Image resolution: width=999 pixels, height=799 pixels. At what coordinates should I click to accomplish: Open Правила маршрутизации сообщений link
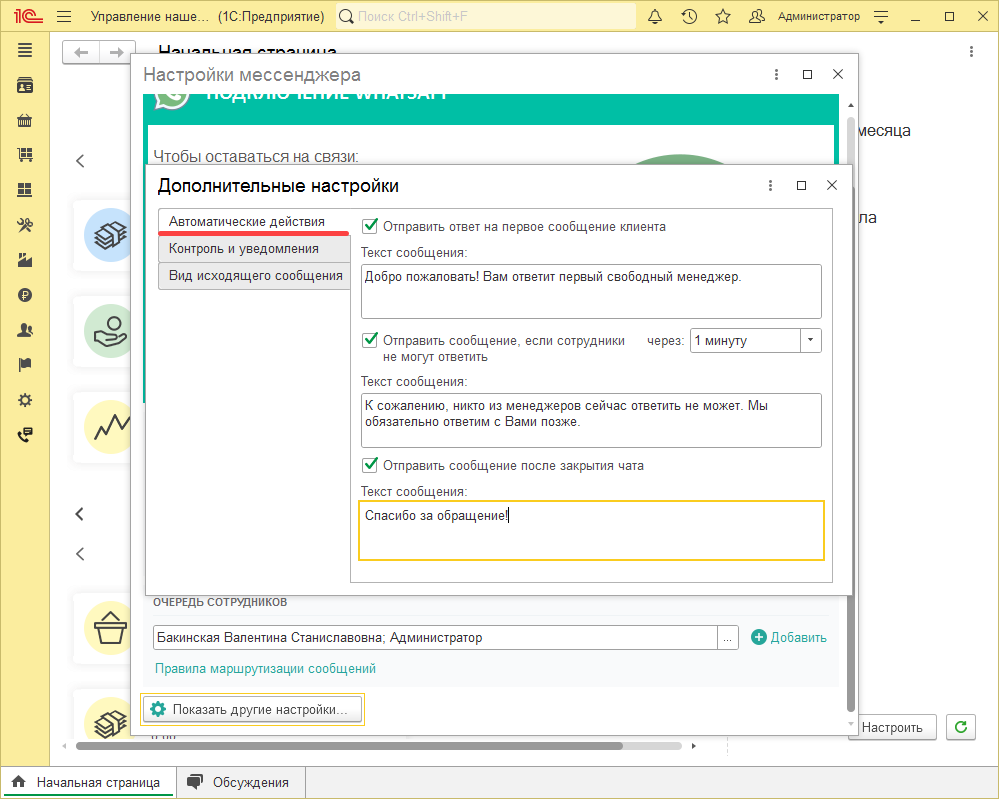265,668
